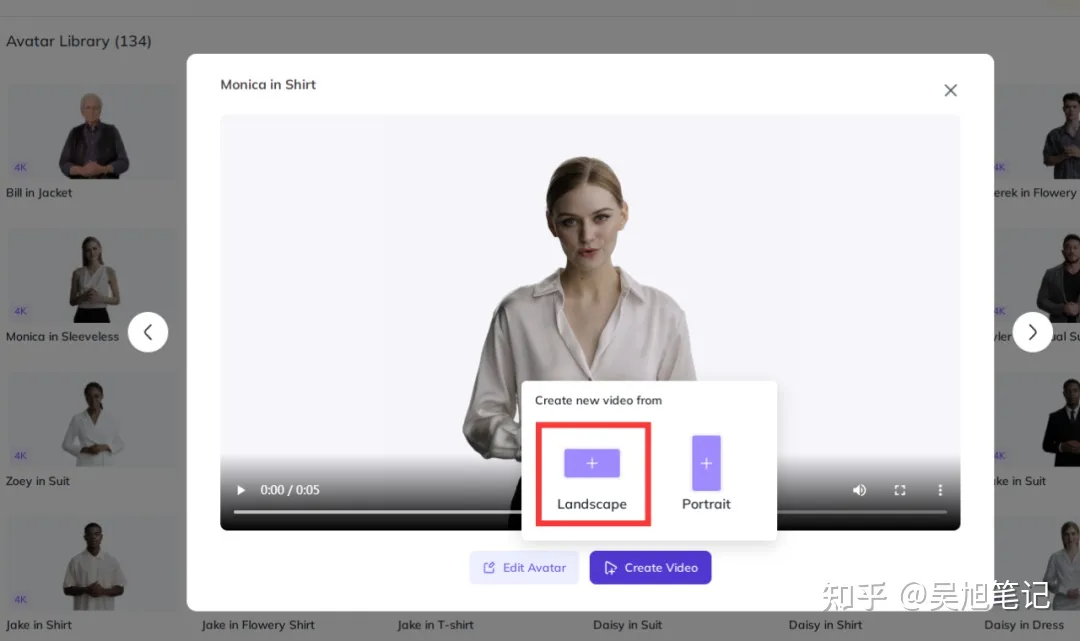Enter fullscreen for the avatar video
1080x641 pixels.
tap(900, 490)
